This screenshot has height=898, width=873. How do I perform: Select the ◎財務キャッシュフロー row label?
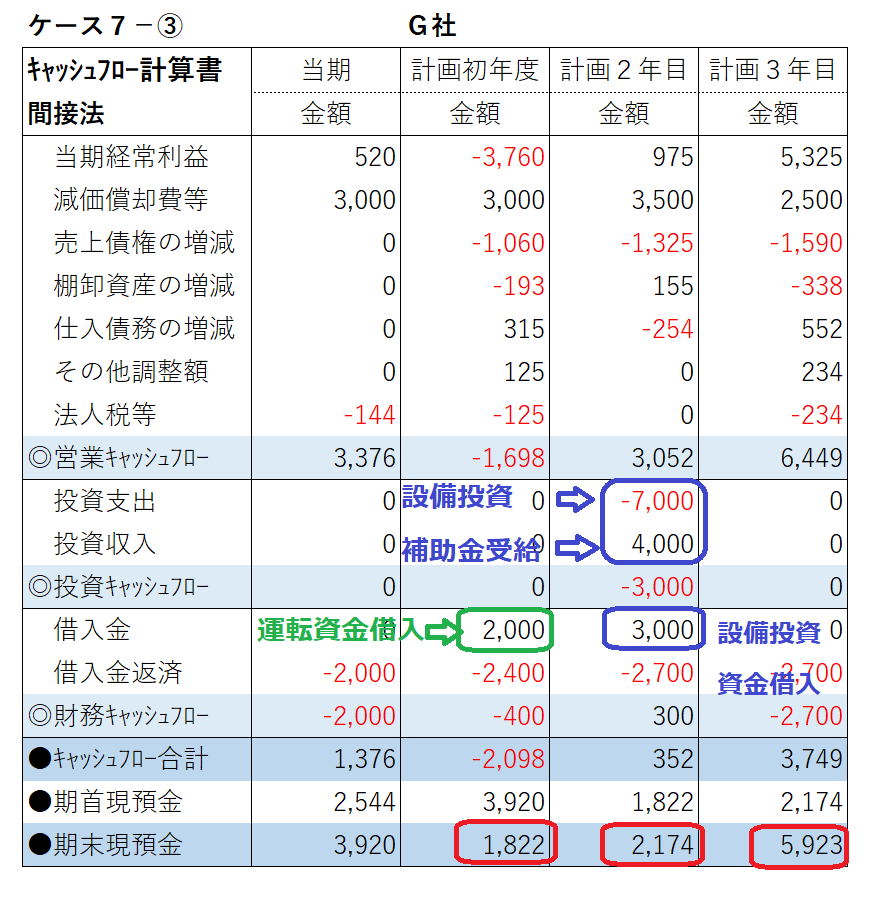point(119,716)
